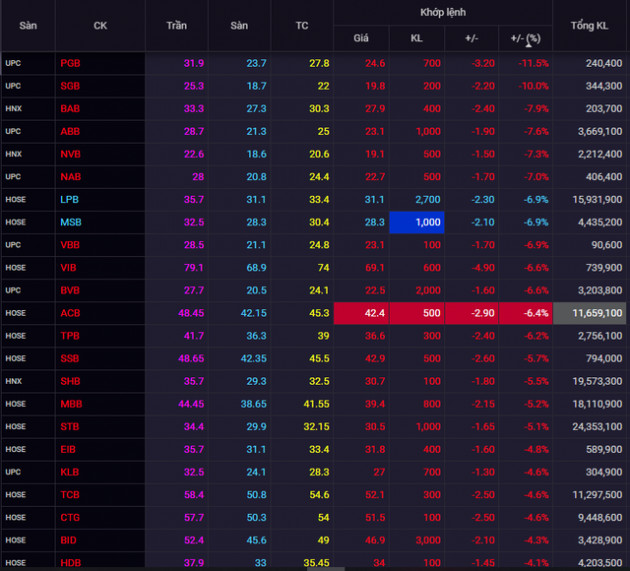The width and height of the screenshot is (630, 571).
Task: Click SHB total volume 19,573,300
Action: point(597,381)
